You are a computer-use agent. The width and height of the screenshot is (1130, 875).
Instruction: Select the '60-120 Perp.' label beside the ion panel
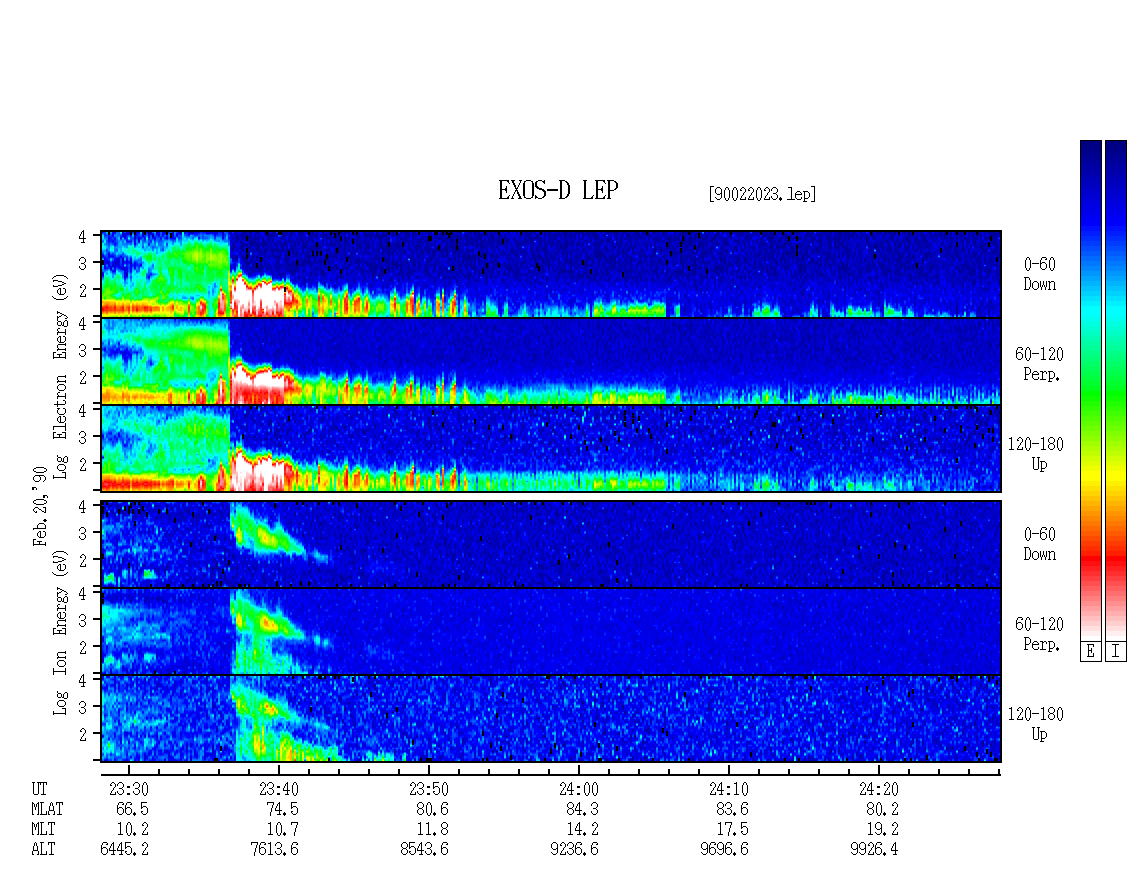tap(1039, 634)
